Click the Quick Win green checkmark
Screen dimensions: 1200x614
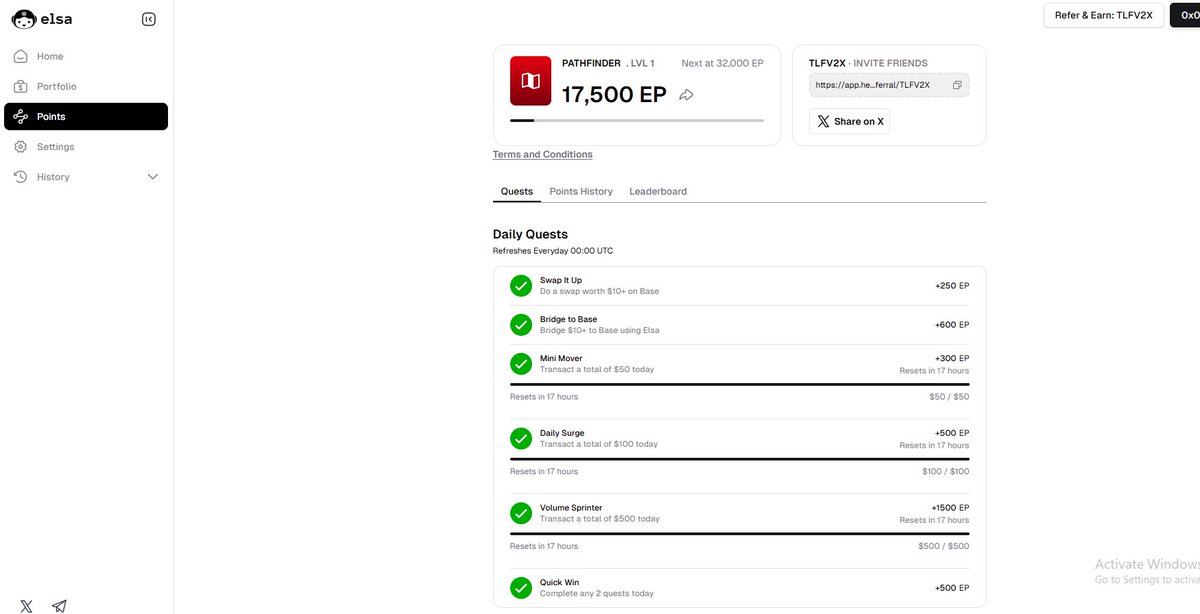521,588
